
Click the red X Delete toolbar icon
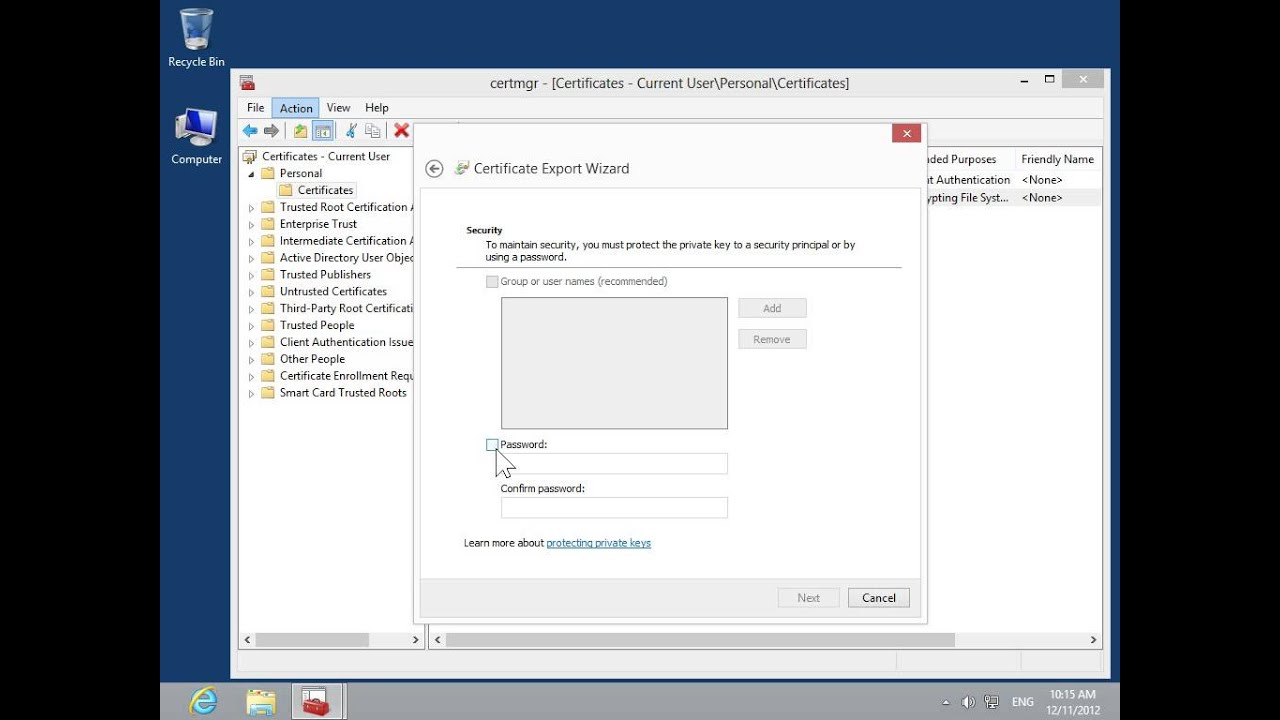(402, 131)
